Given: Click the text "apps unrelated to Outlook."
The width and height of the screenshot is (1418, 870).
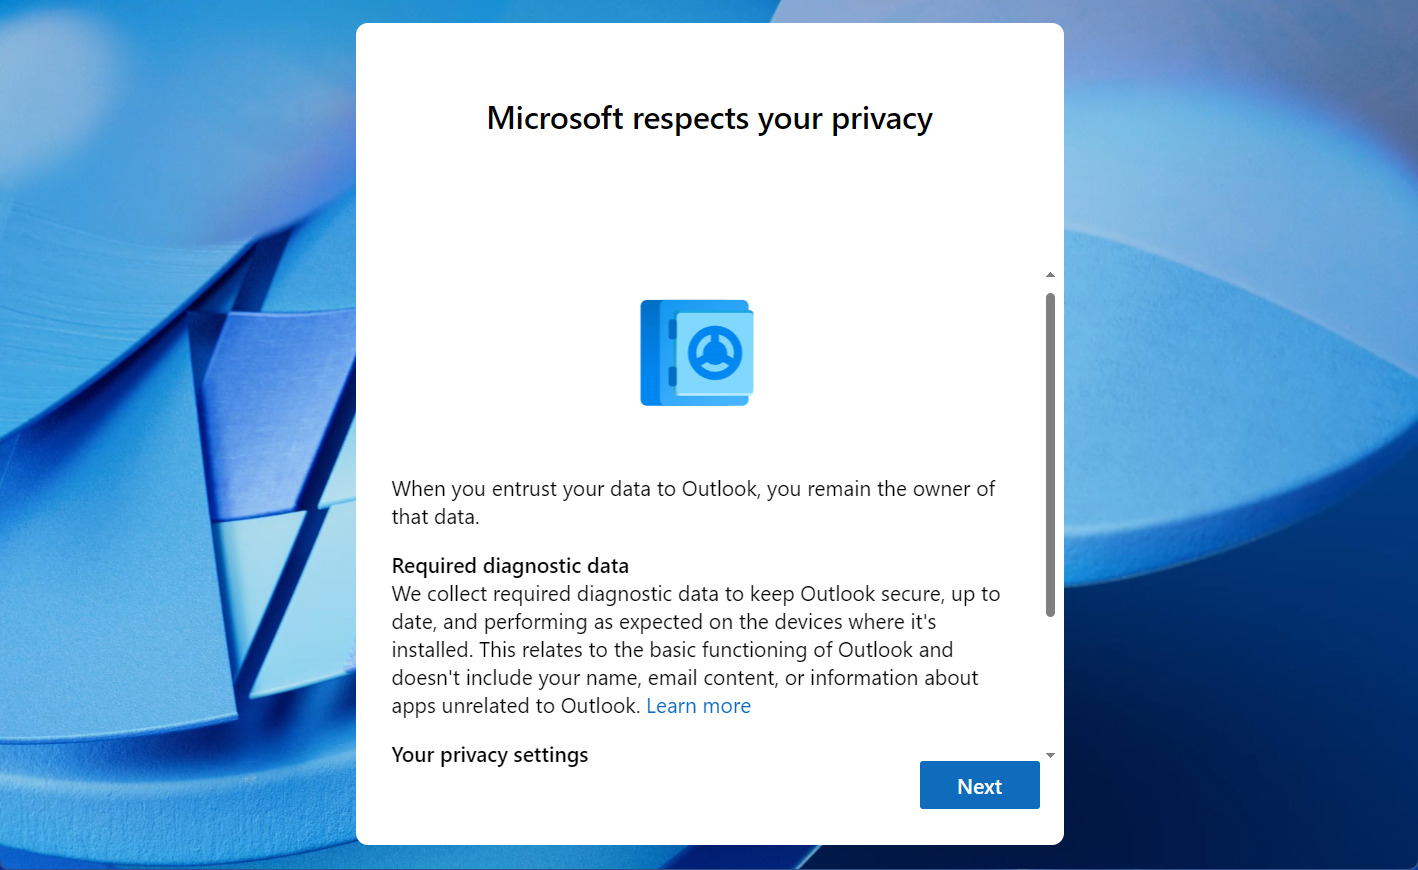Looking at the screenshot, I should point(516,706).
